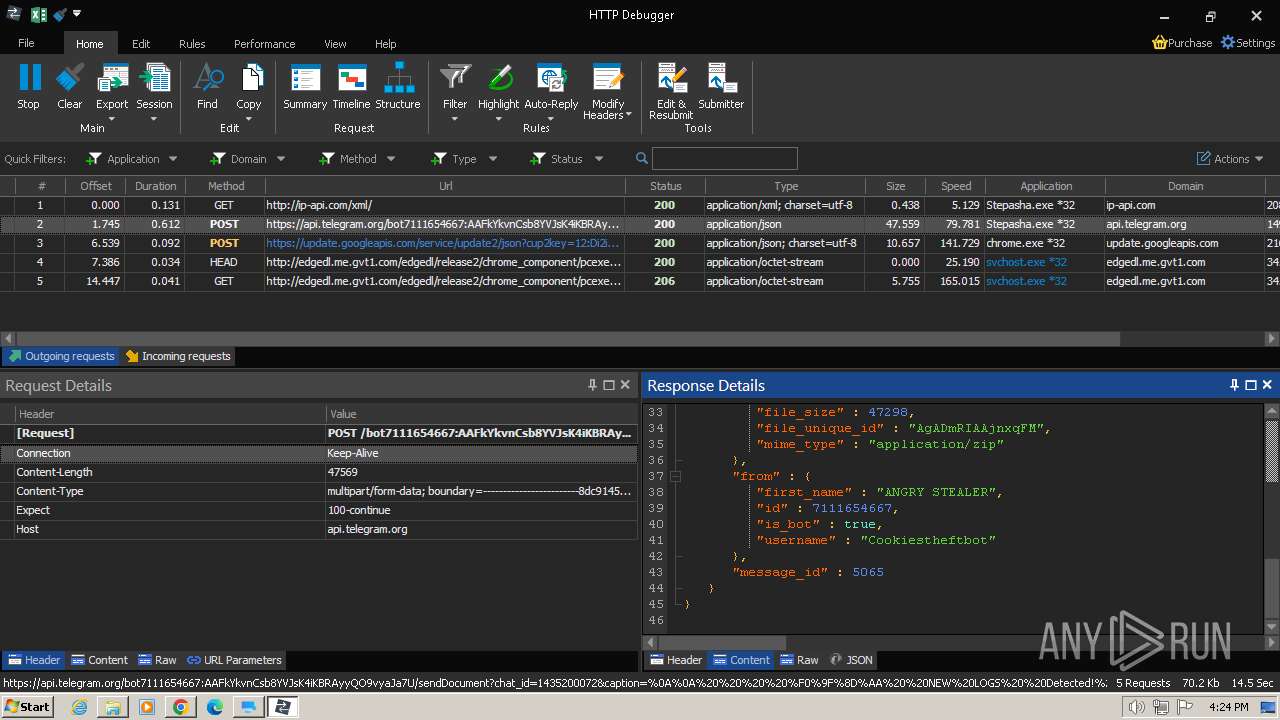Open the response Raw tab

pyautogui.click(x=799, y=660)
